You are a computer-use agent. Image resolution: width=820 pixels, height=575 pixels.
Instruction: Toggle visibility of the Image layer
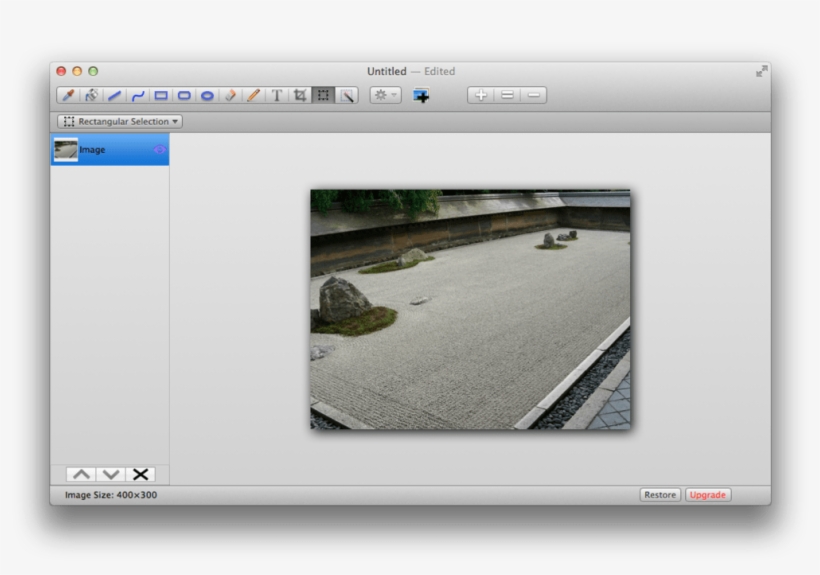click(158, 150)
